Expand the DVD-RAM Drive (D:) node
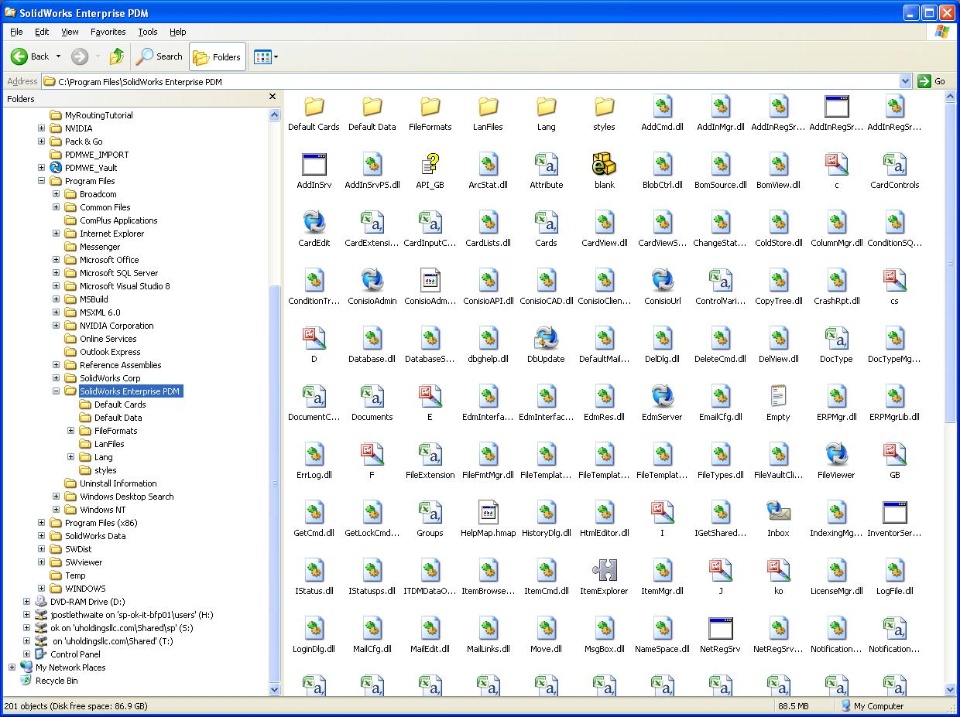 27,602
